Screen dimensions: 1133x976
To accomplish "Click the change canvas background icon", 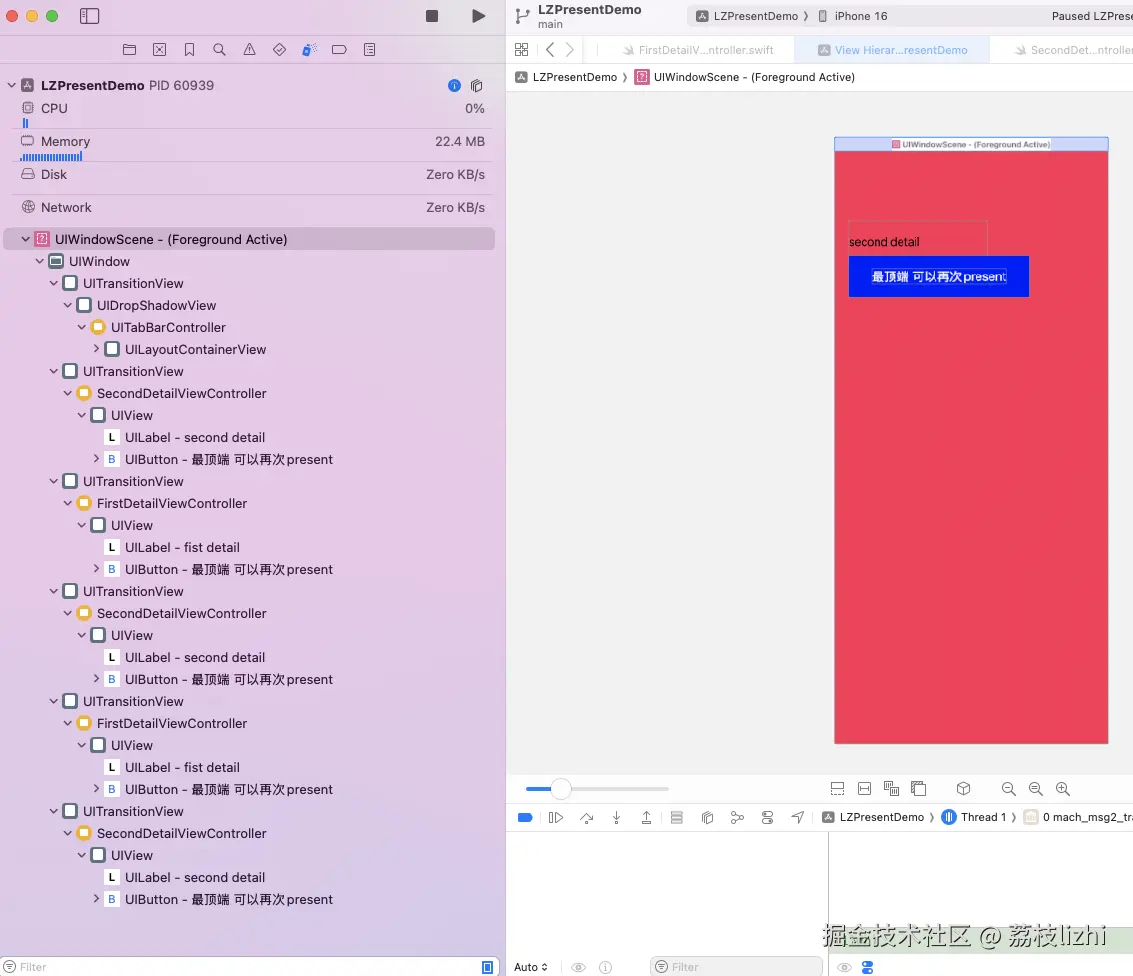I will (x=918, y=789).
